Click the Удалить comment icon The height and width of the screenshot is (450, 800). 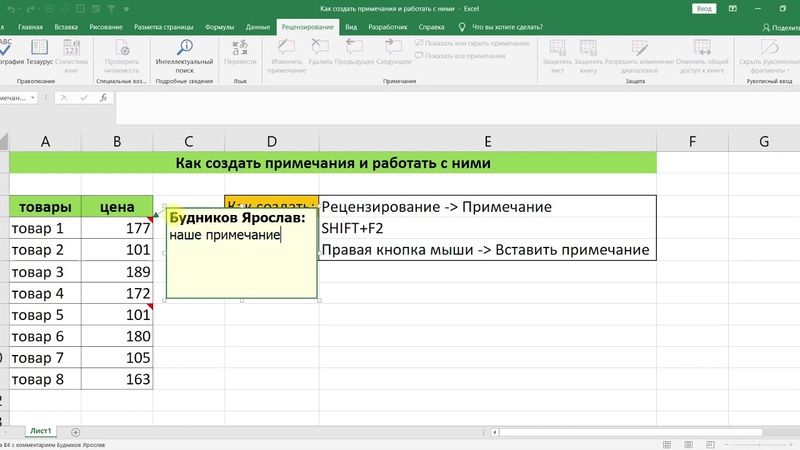pyautogui.click(x=320, y=48)
